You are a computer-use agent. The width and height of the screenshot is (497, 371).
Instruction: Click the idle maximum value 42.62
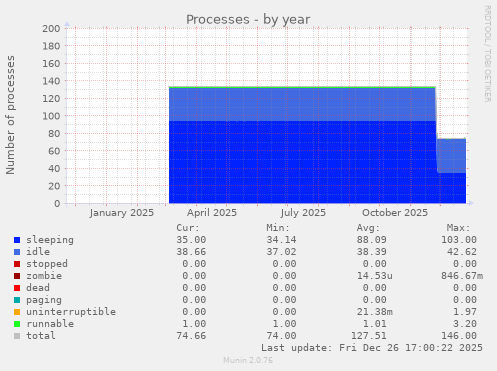pyautogui.click(x=462, y=252)
